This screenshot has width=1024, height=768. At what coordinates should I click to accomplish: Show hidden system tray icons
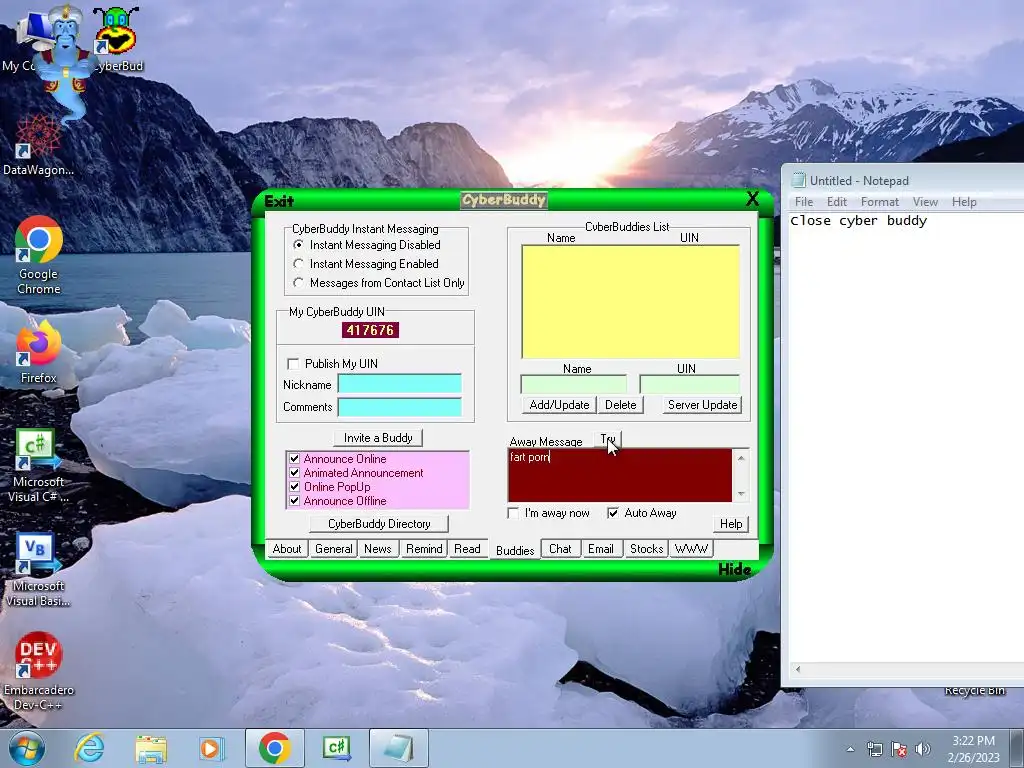point(850,749)
